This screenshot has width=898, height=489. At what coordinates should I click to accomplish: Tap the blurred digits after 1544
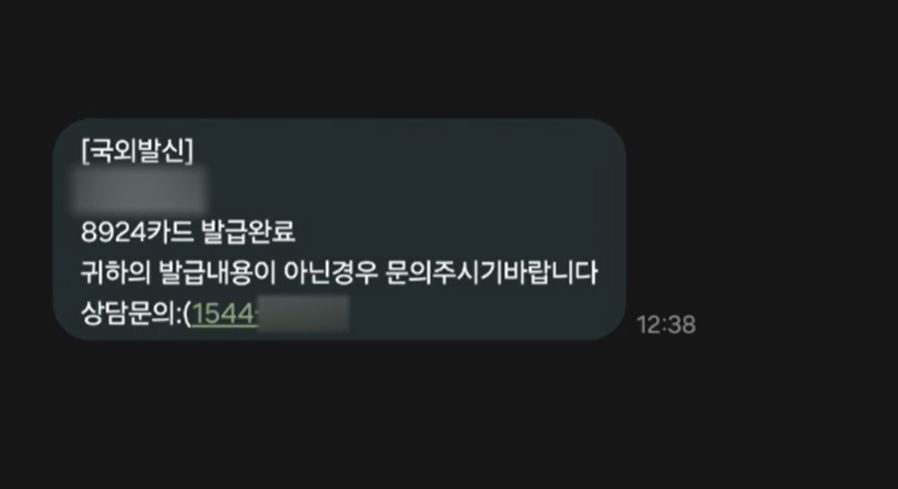pos(304,314)
